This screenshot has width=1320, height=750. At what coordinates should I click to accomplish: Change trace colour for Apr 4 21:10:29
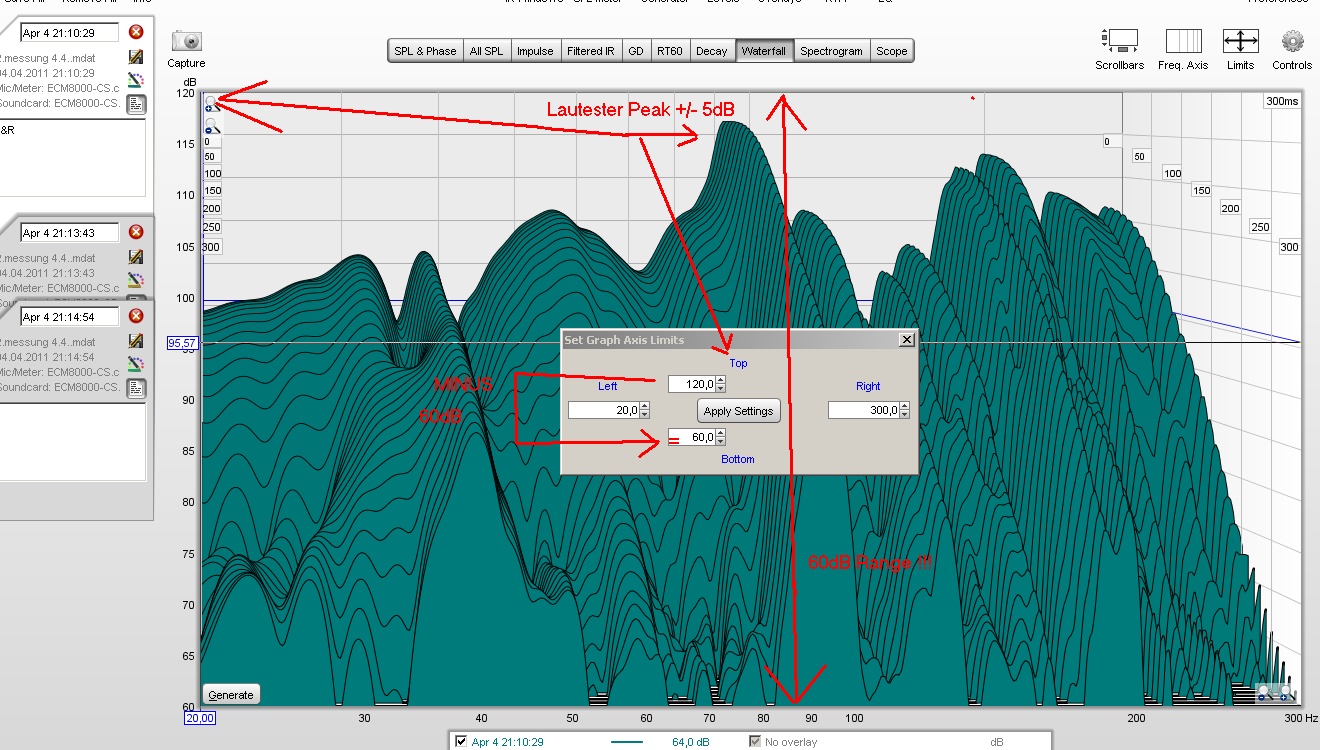(x=136, y=80)
